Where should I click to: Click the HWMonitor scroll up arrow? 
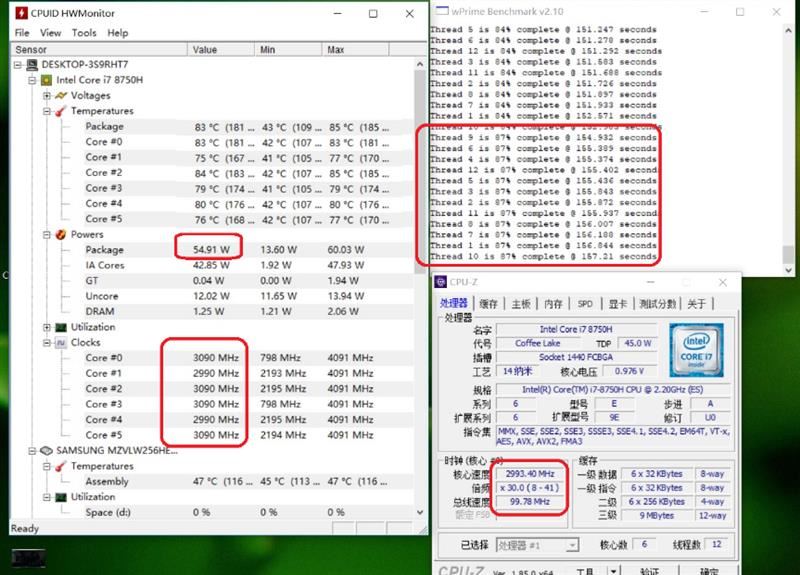point(420,64)
